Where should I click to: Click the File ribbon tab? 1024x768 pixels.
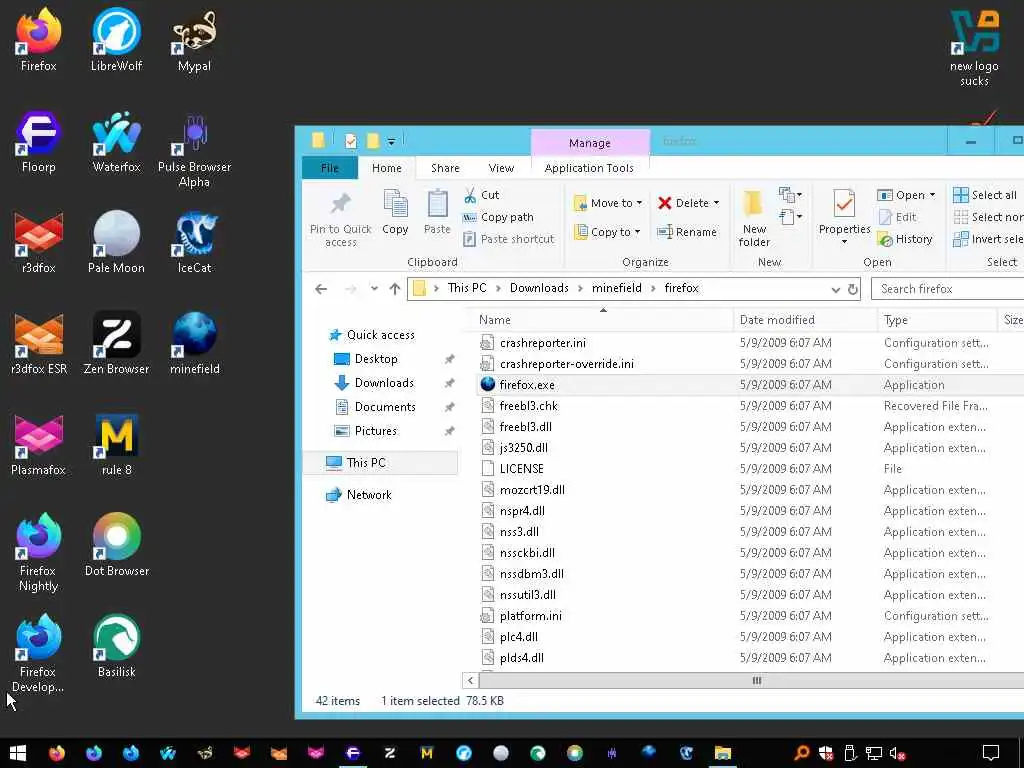point(330,168)
